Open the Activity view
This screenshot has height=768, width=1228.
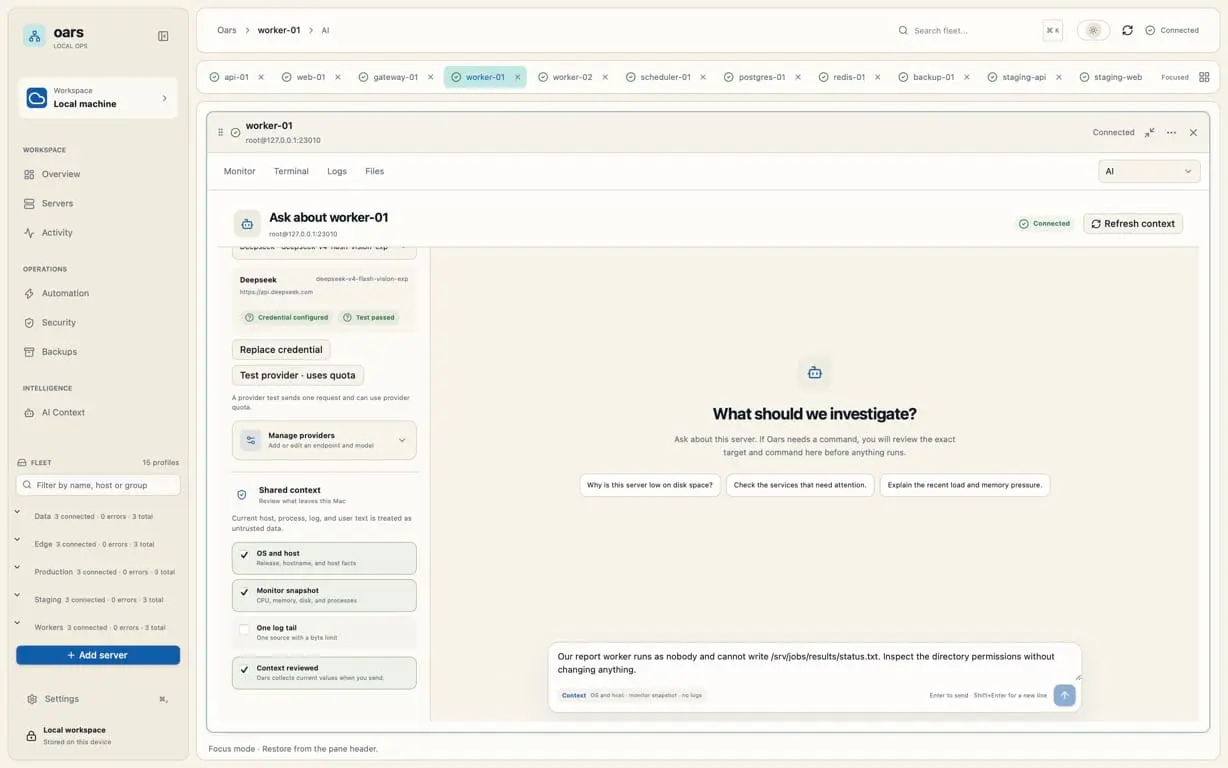(57, 232)
